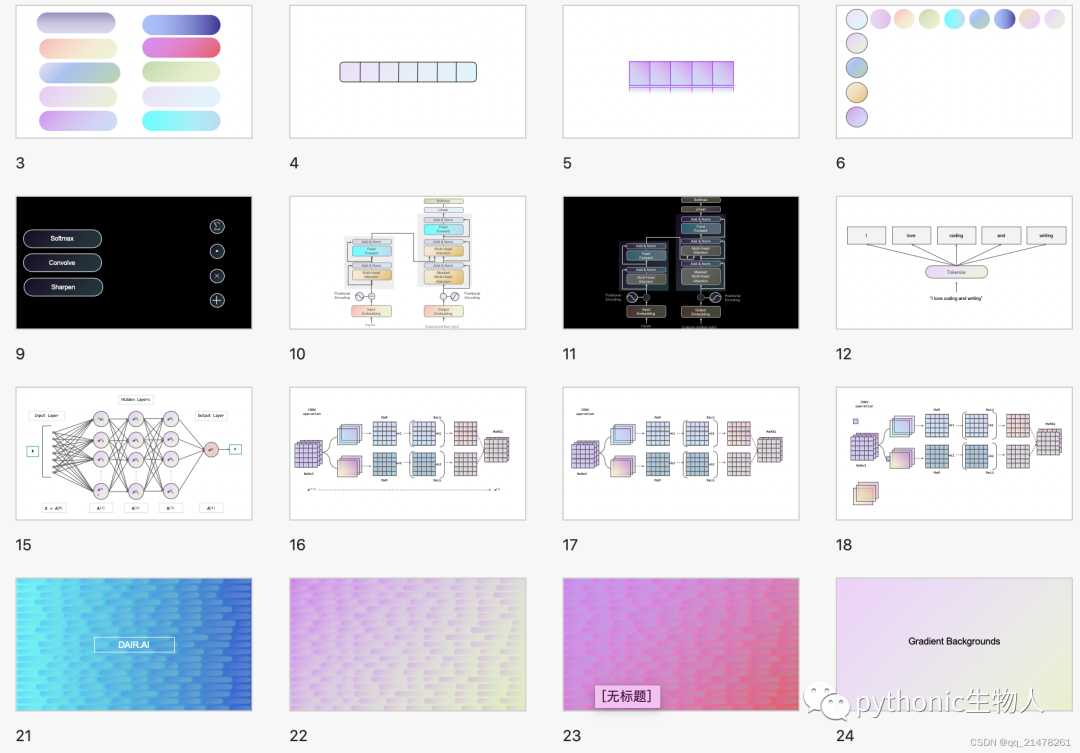Click slide number label "18"

tap(844, 545)
